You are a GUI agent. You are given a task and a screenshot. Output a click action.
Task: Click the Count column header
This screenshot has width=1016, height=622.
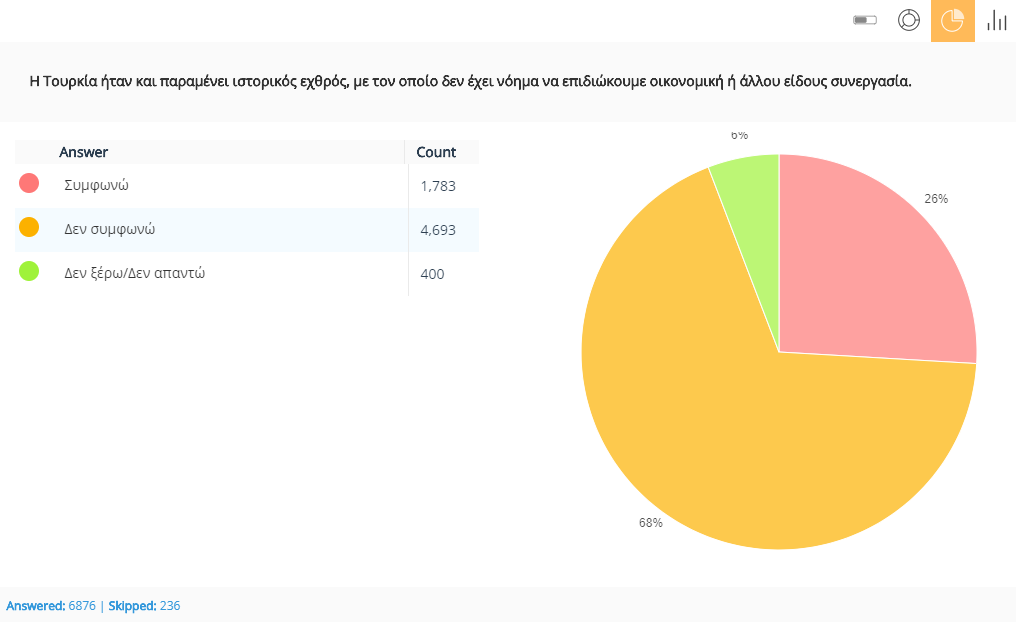[x=436, y=152]
